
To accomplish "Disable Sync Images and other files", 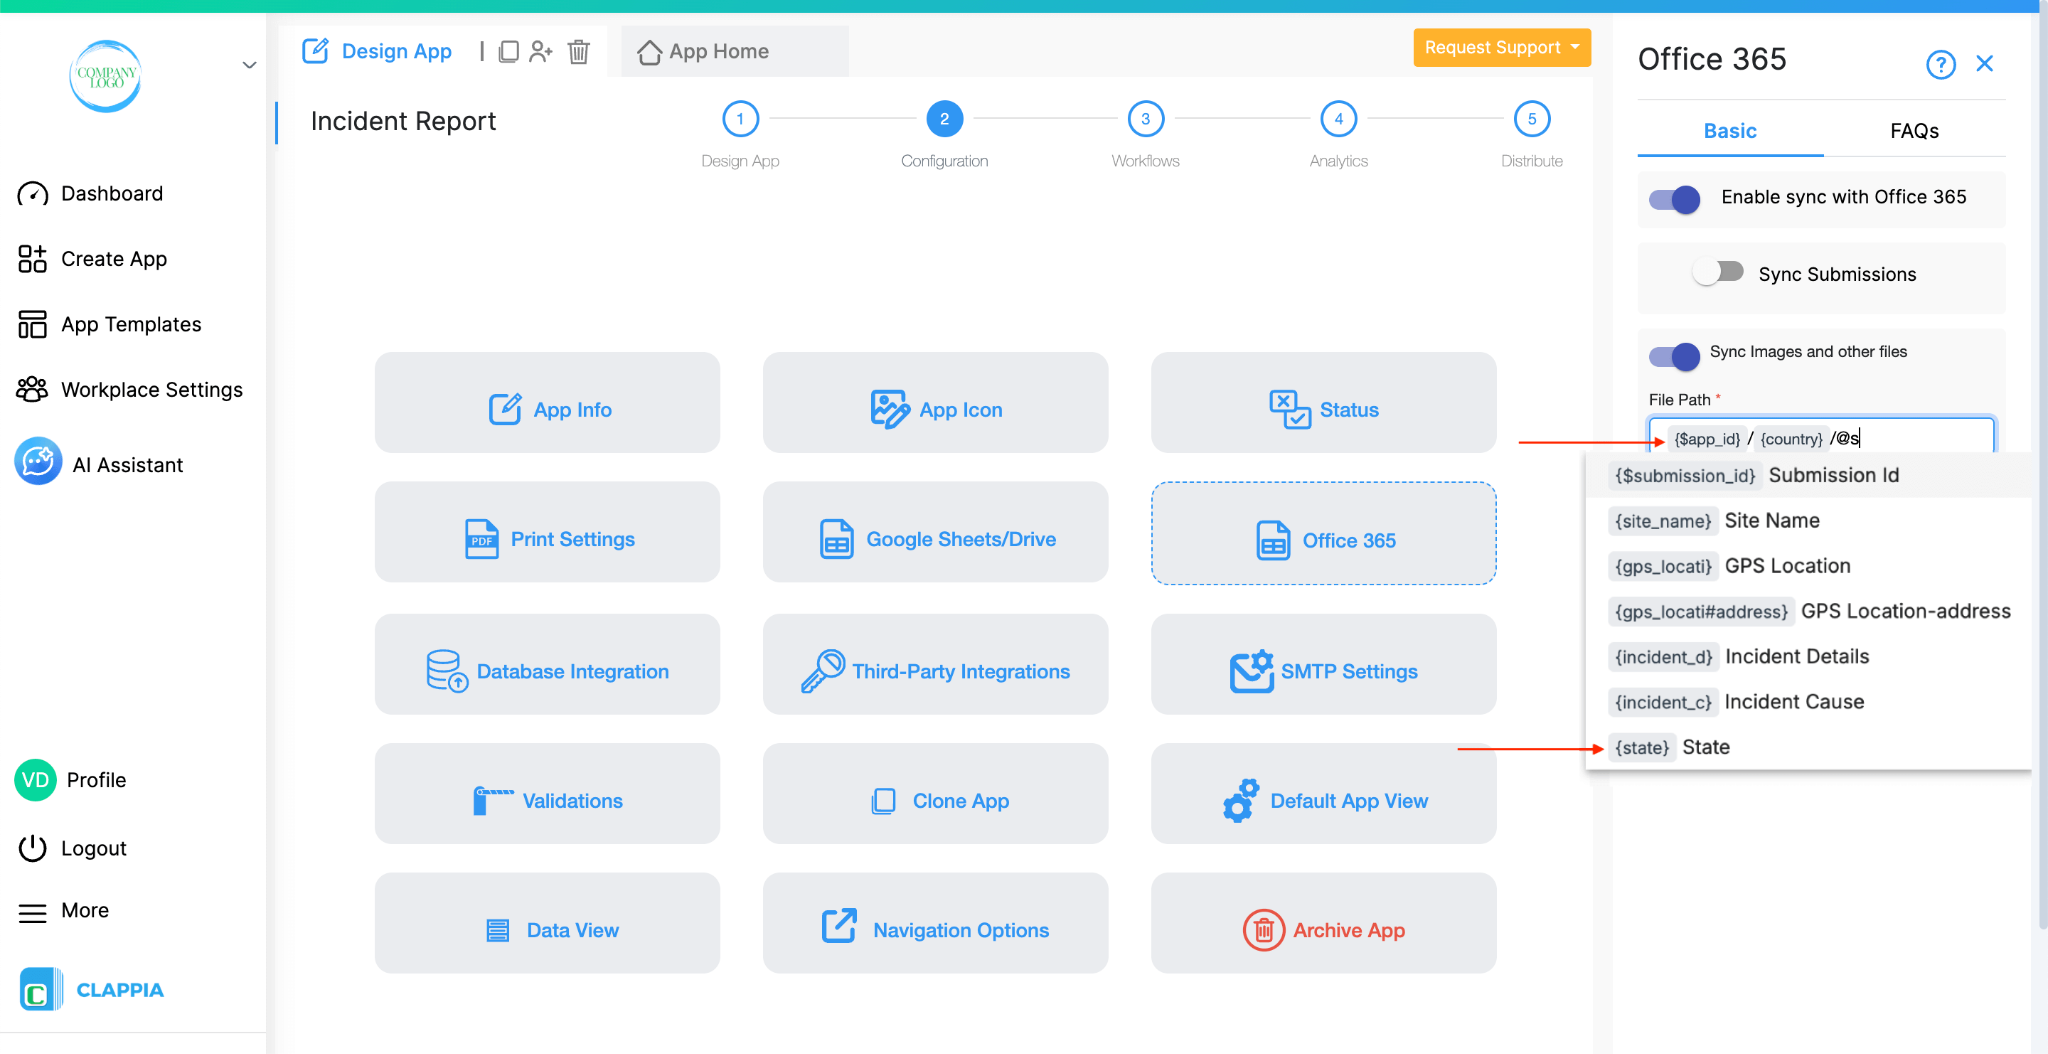I will click(x=1673, y=356).
